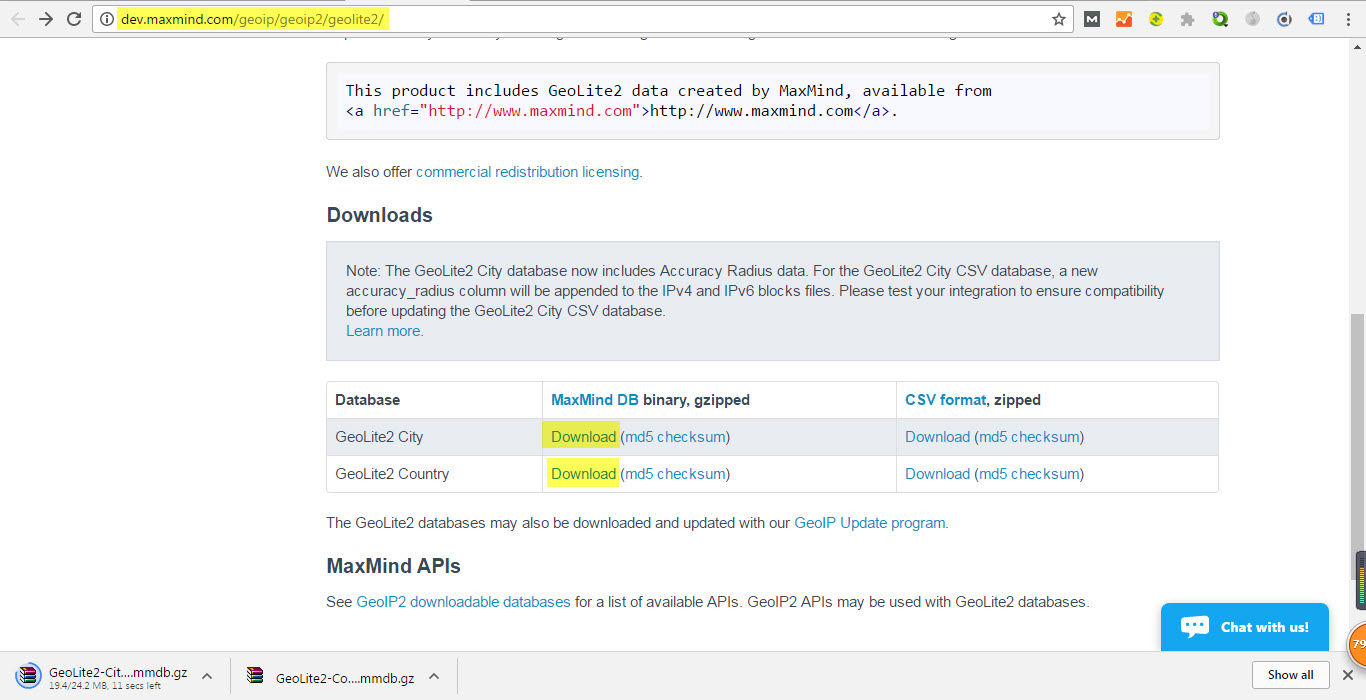The image size is (1366, 700).
Task: Follow the Learn more link
Action: coord(384,331)
